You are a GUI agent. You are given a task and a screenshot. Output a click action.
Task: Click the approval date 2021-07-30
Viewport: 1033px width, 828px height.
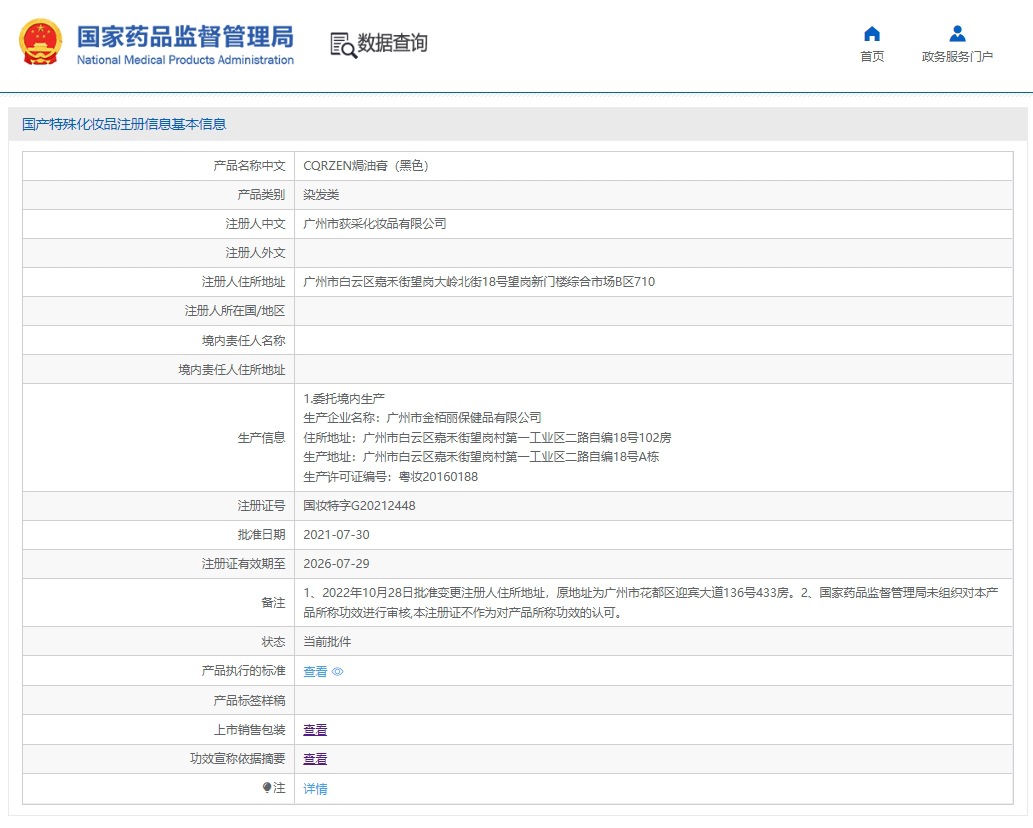pyautogui.click(x=336, y=535)
